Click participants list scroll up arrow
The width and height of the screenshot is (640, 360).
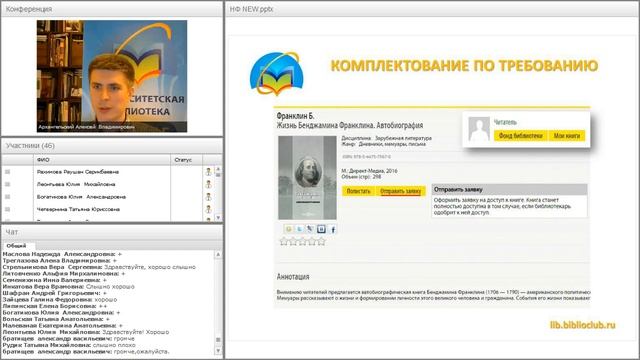(x=218, y=169)
